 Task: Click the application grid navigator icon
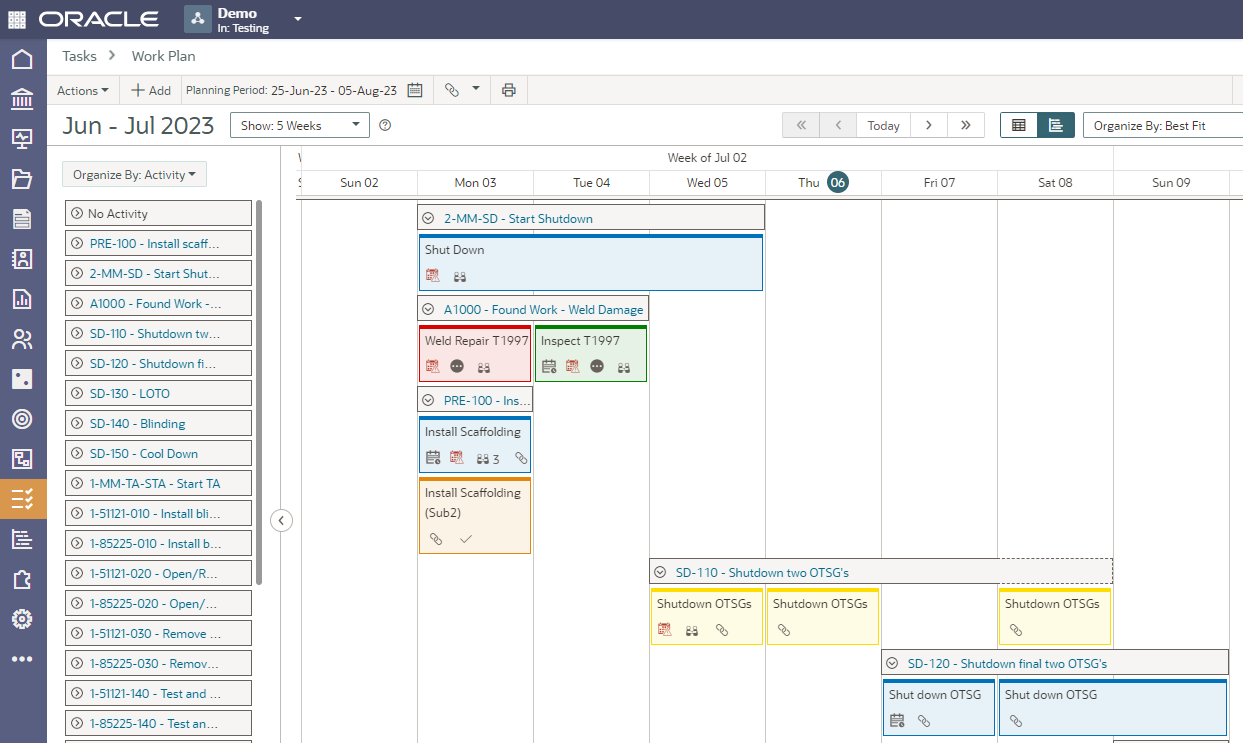click(x=17, y=20)
